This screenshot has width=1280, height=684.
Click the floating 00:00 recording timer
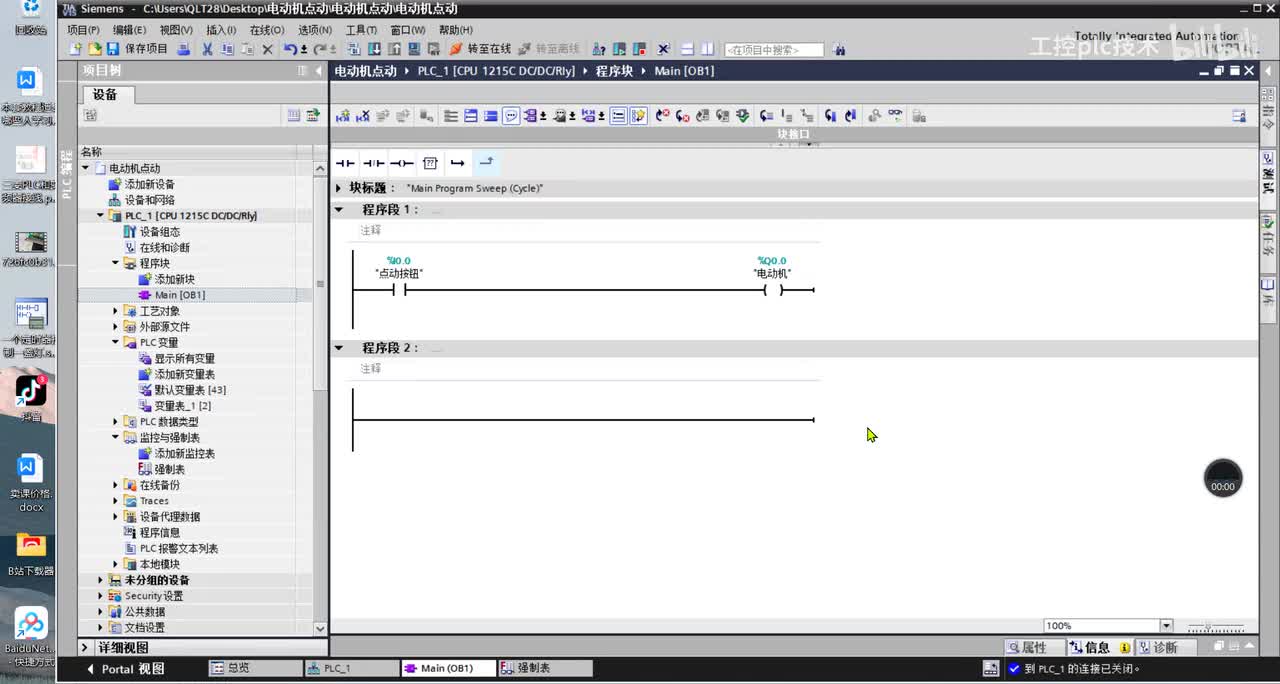tap(1223, 478)
